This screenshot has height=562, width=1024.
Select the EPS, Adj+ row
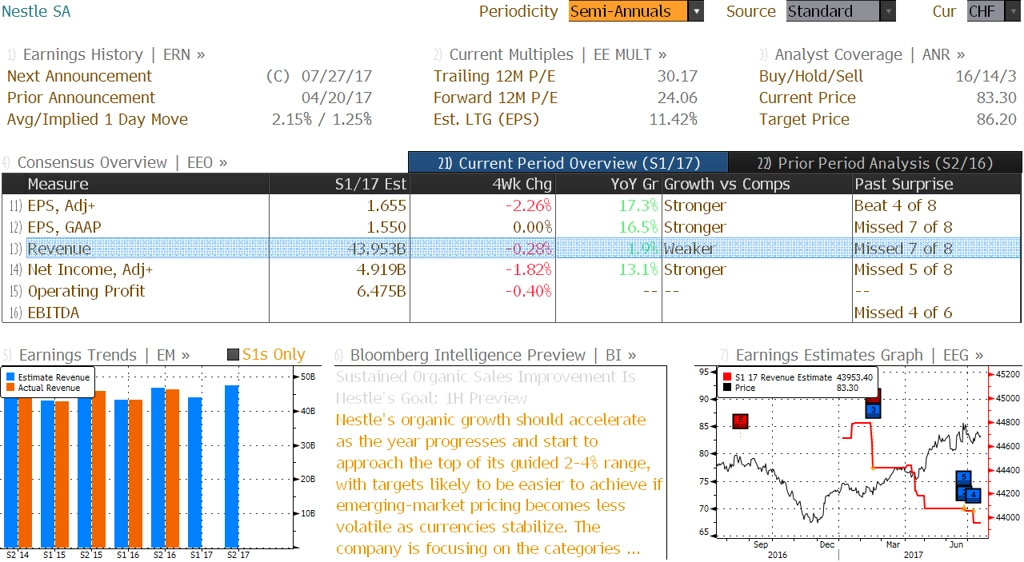pyautogui.click(x=511, y=206)
